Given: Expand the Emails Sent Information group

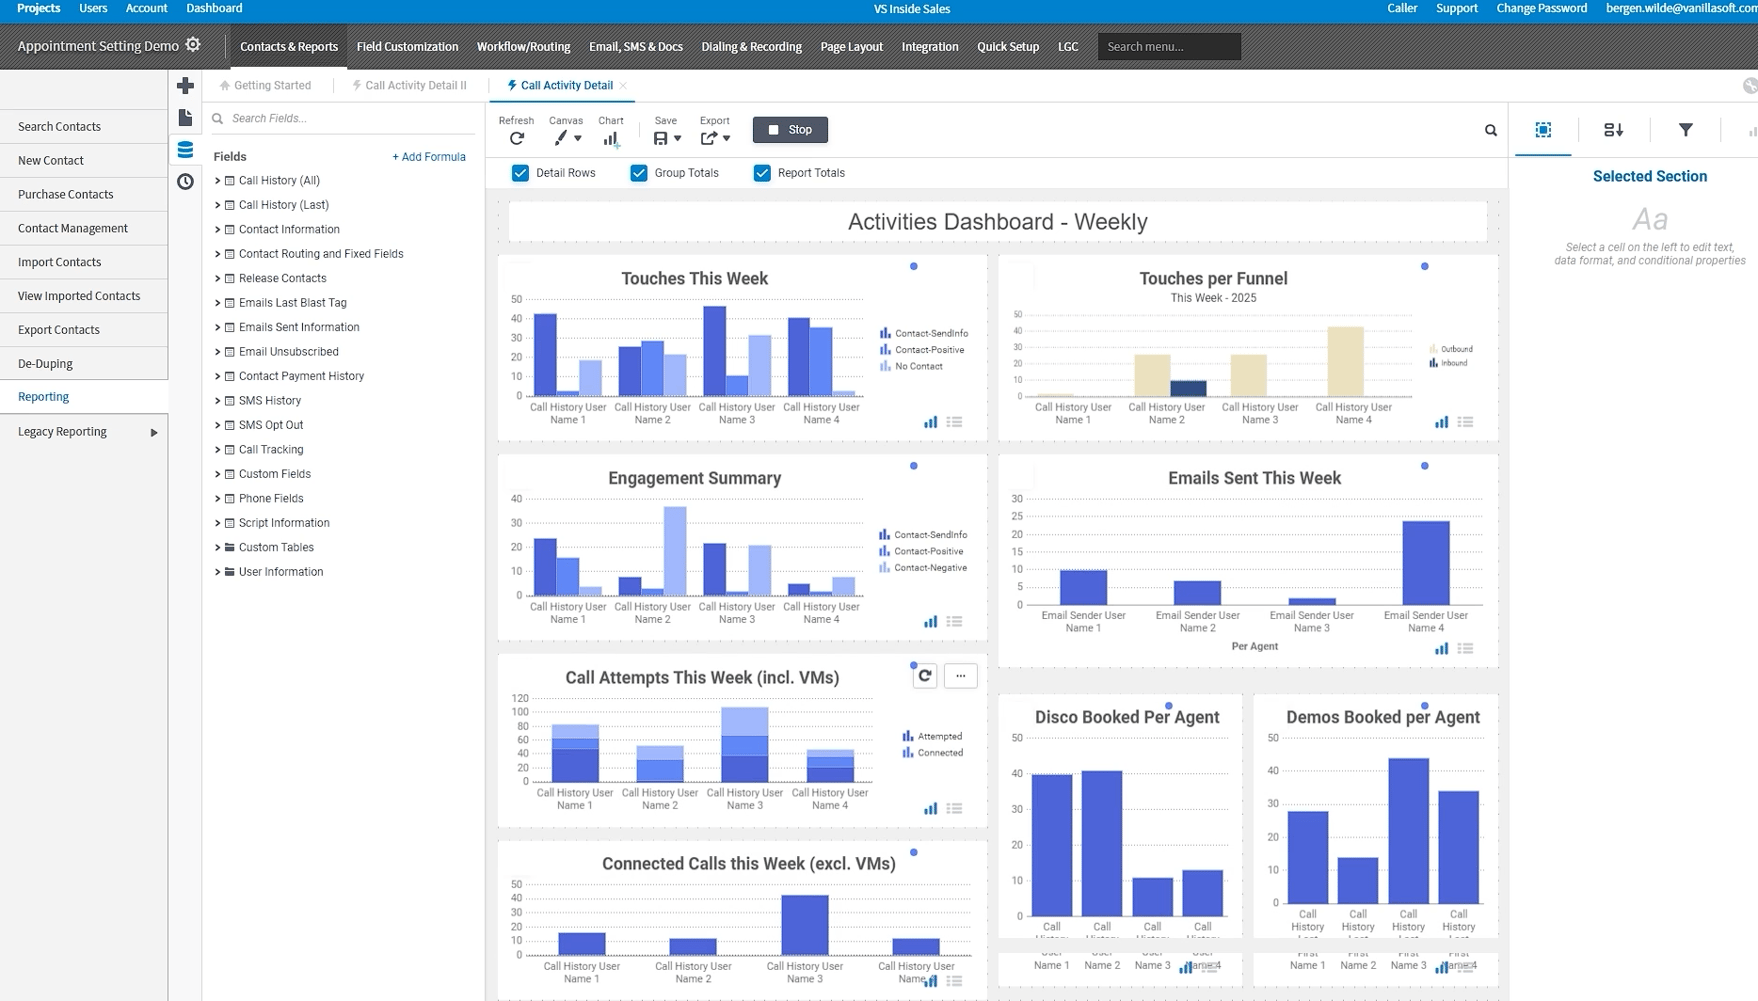Looking at the screenshot, I should click(x=217, y=327).
